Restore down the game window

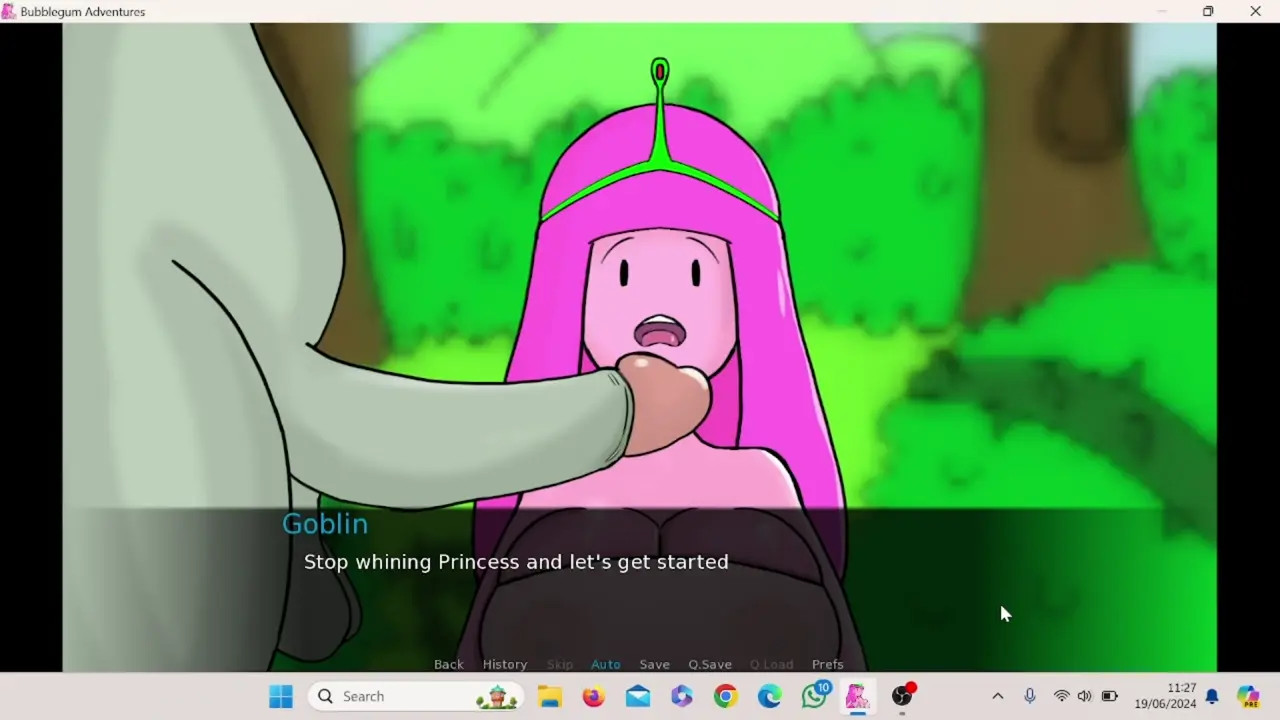[x=1208, y=11]
